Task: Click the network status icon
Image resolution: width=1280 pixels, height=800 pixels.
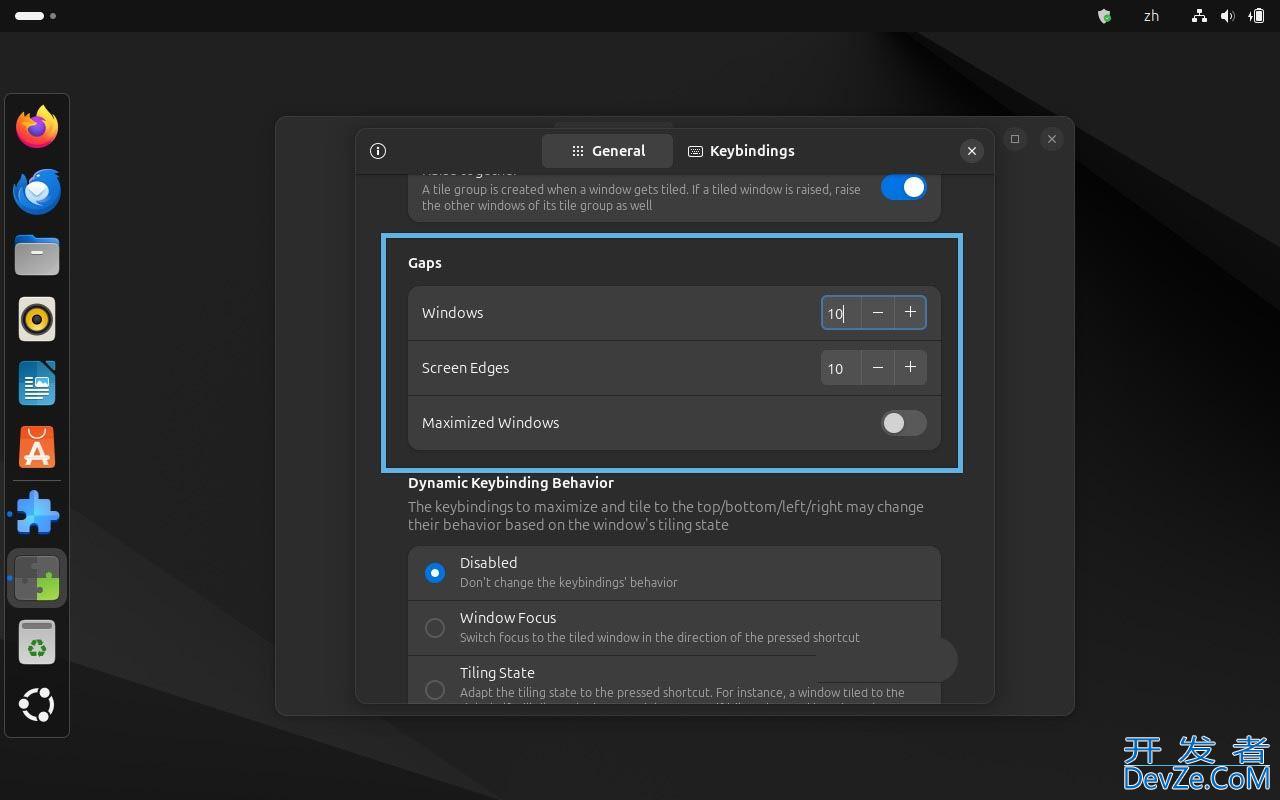Action: [x=1199, y=16]
